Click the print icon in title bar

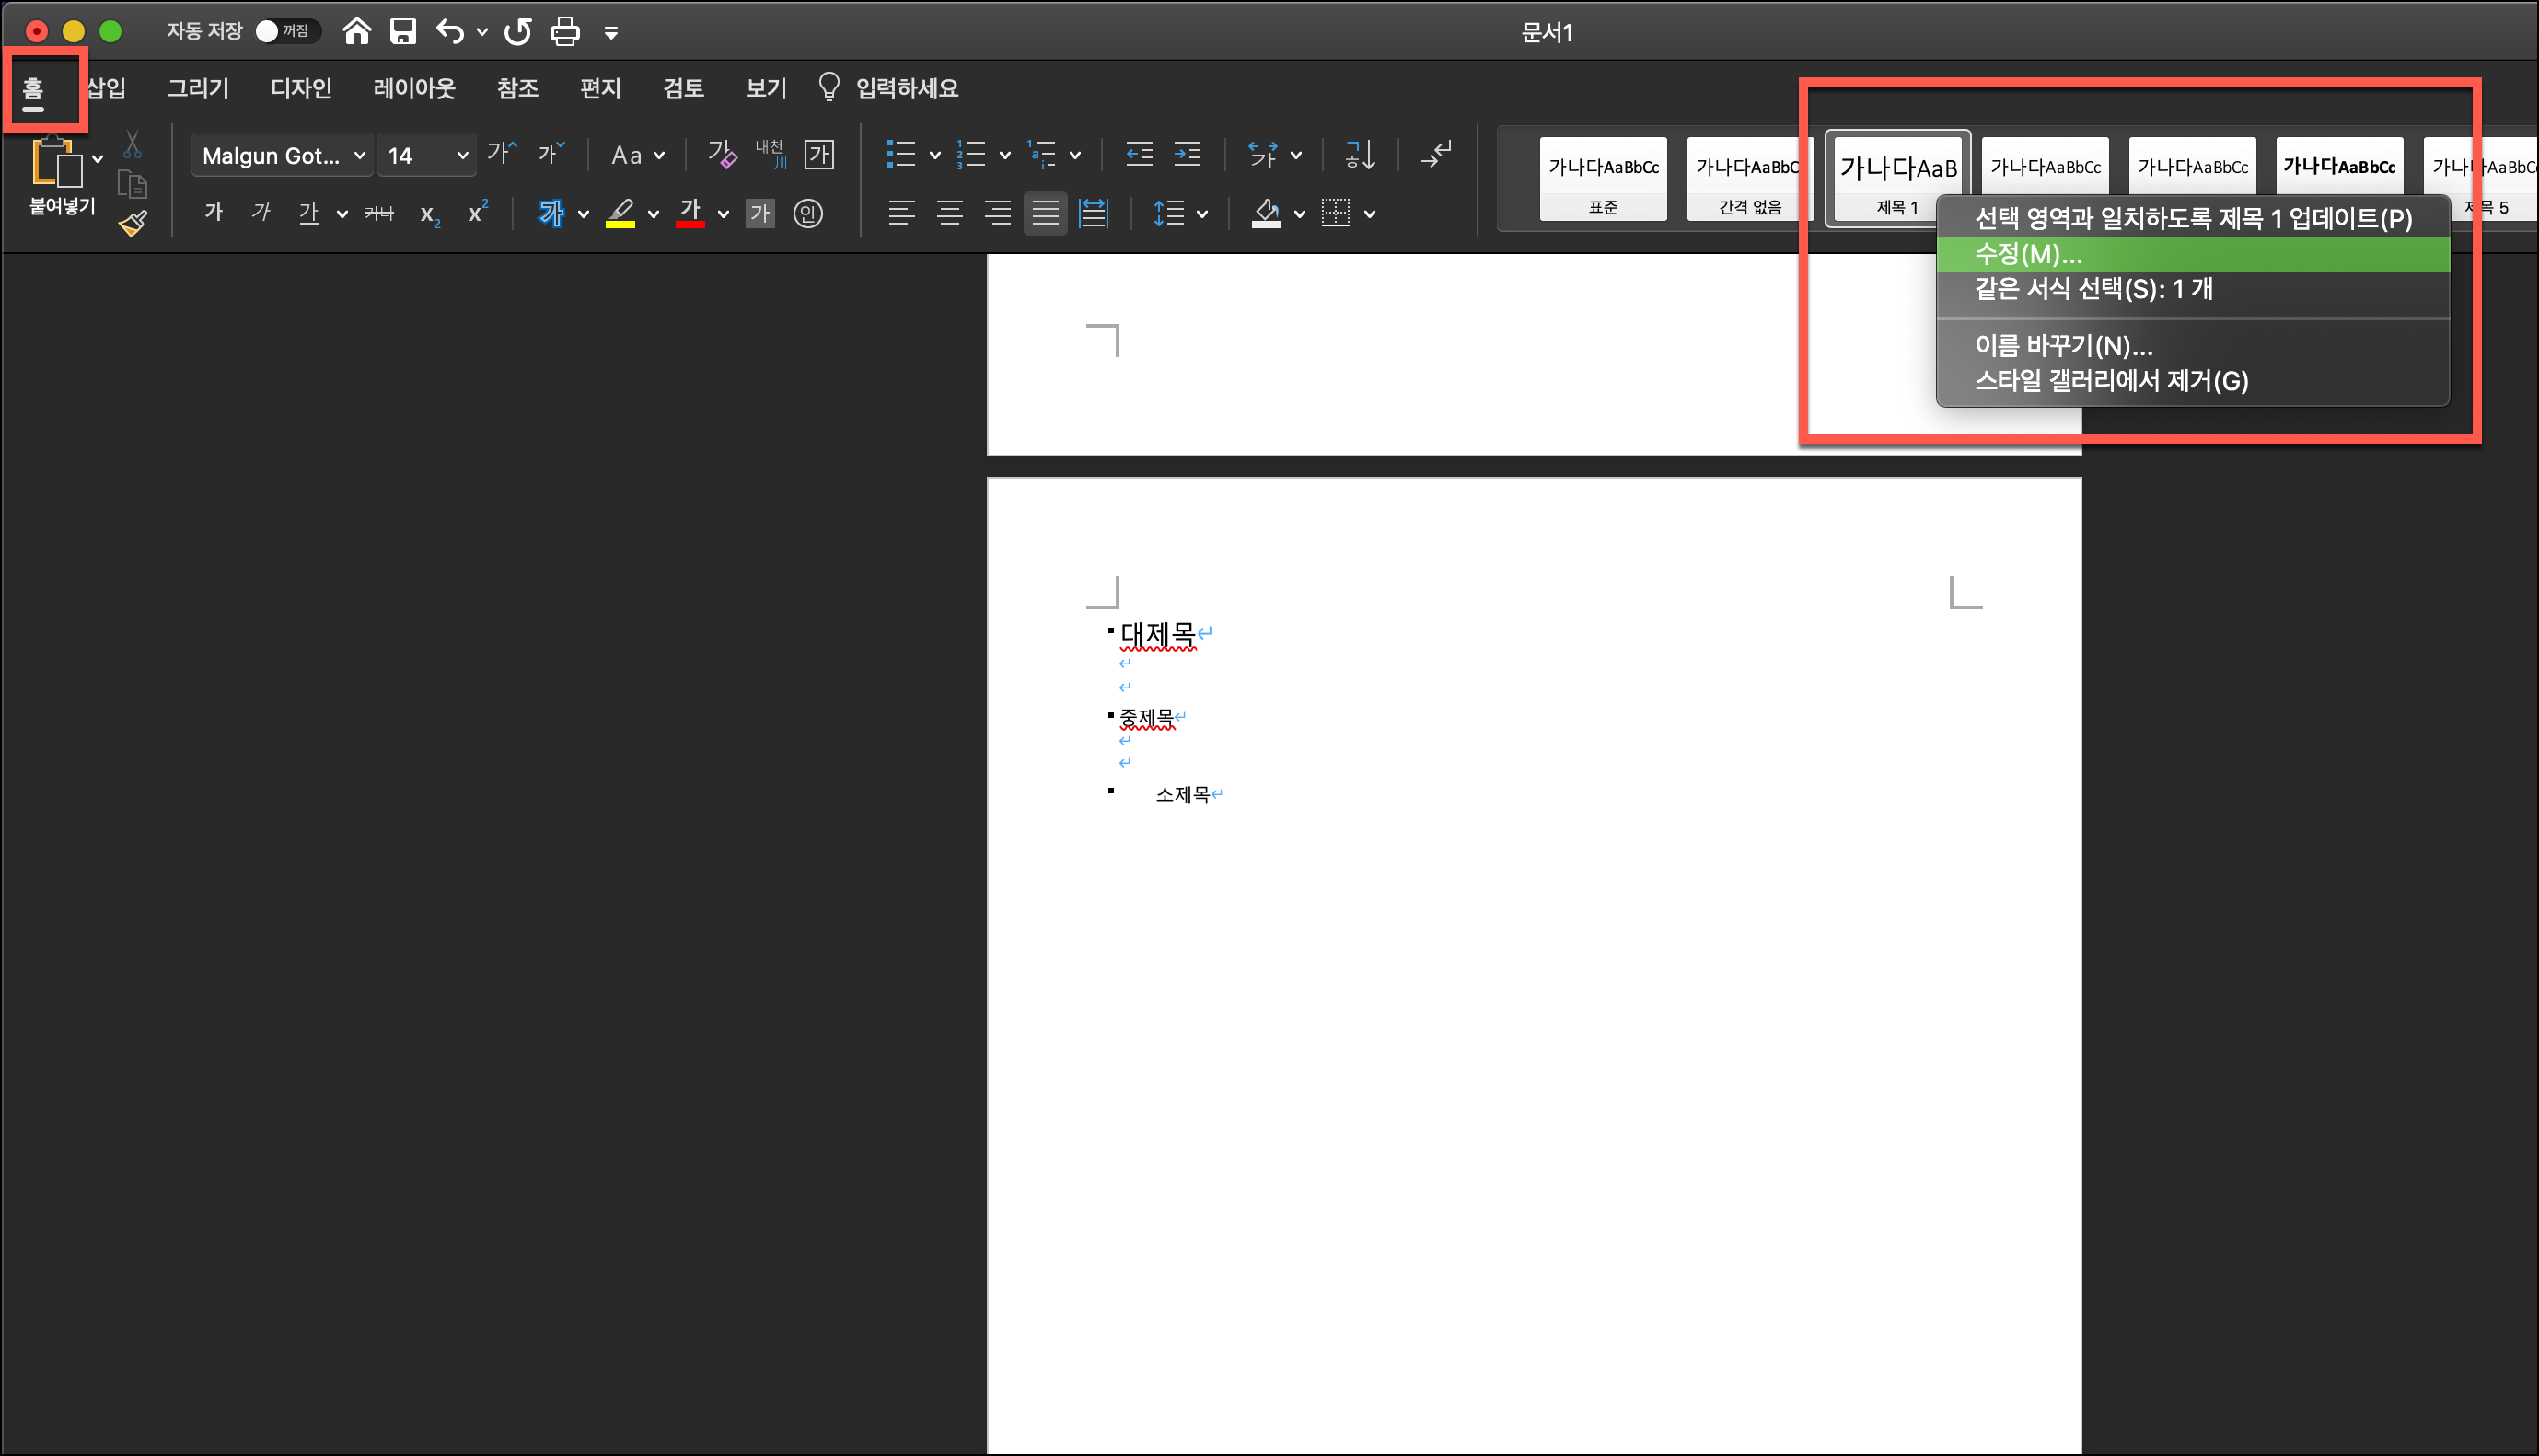pyautogui.click(x=565, y=32)
